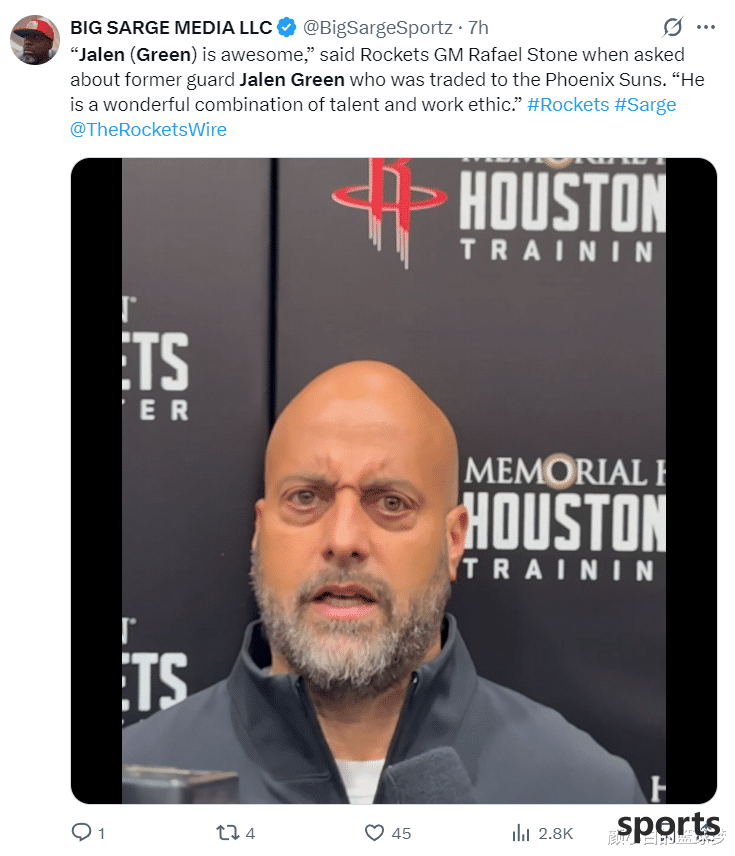
Task: Open the #Rockets hashtag
Action: tap(568, 104)
